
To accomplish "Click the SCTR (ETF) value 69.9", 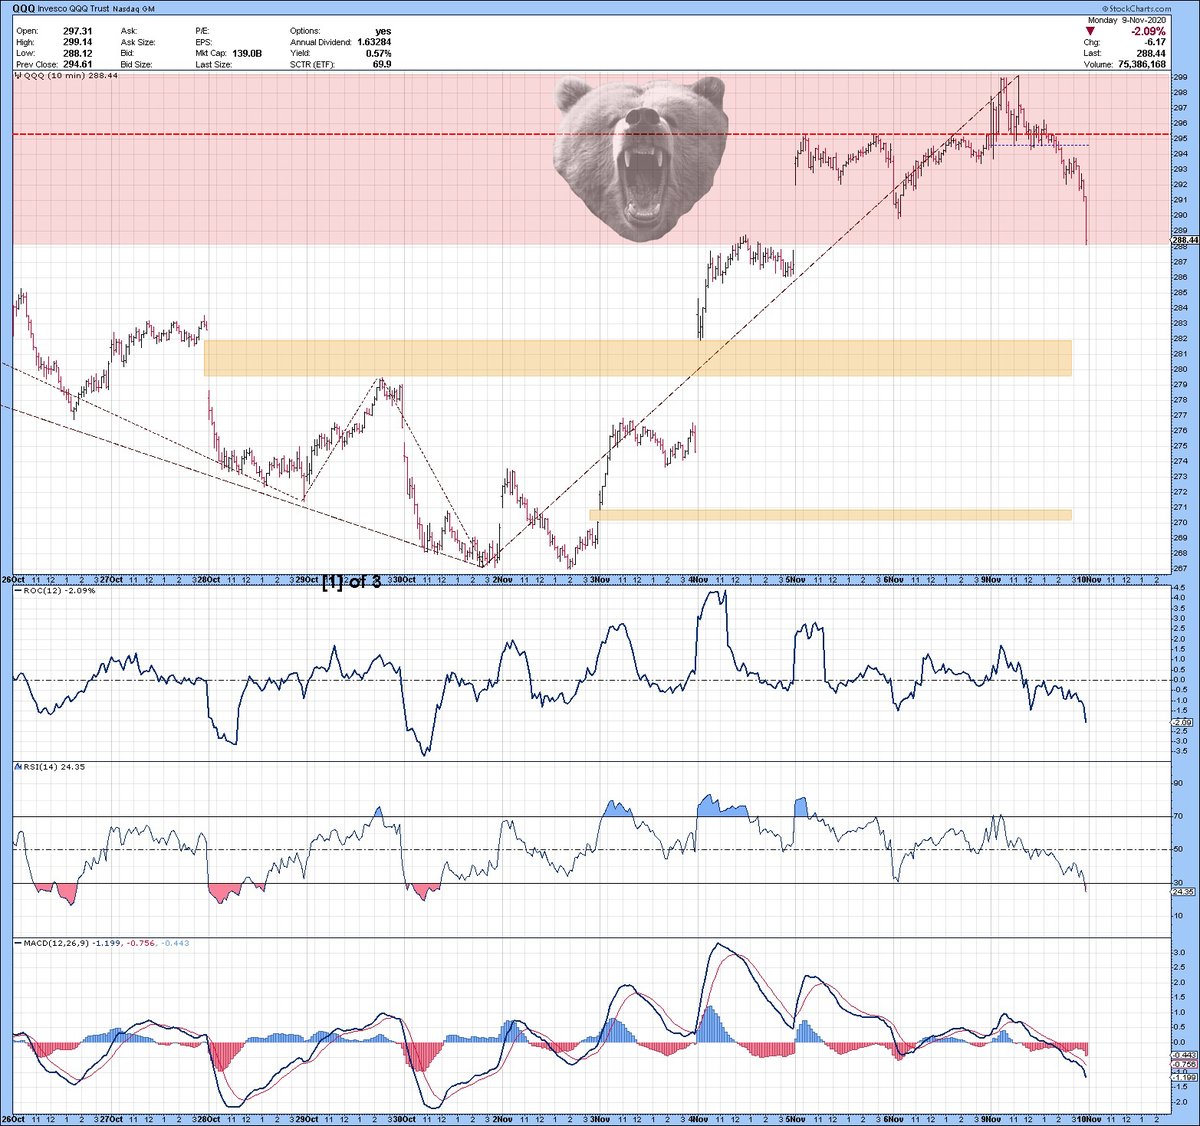I will (x=383, y=65).
